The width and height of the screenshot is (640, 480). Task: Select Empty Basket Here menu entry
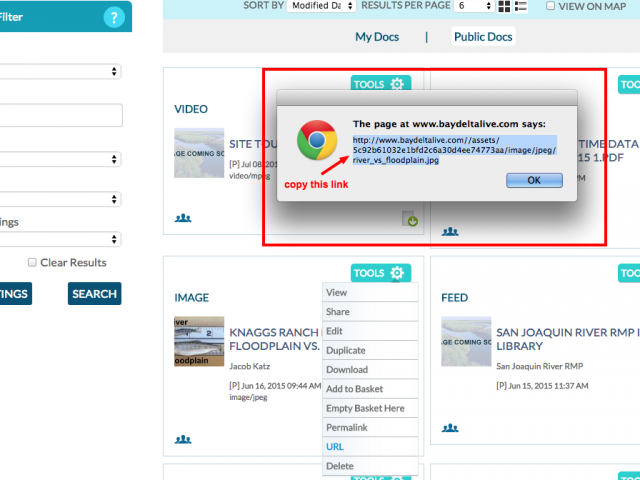tap(370, 408)
